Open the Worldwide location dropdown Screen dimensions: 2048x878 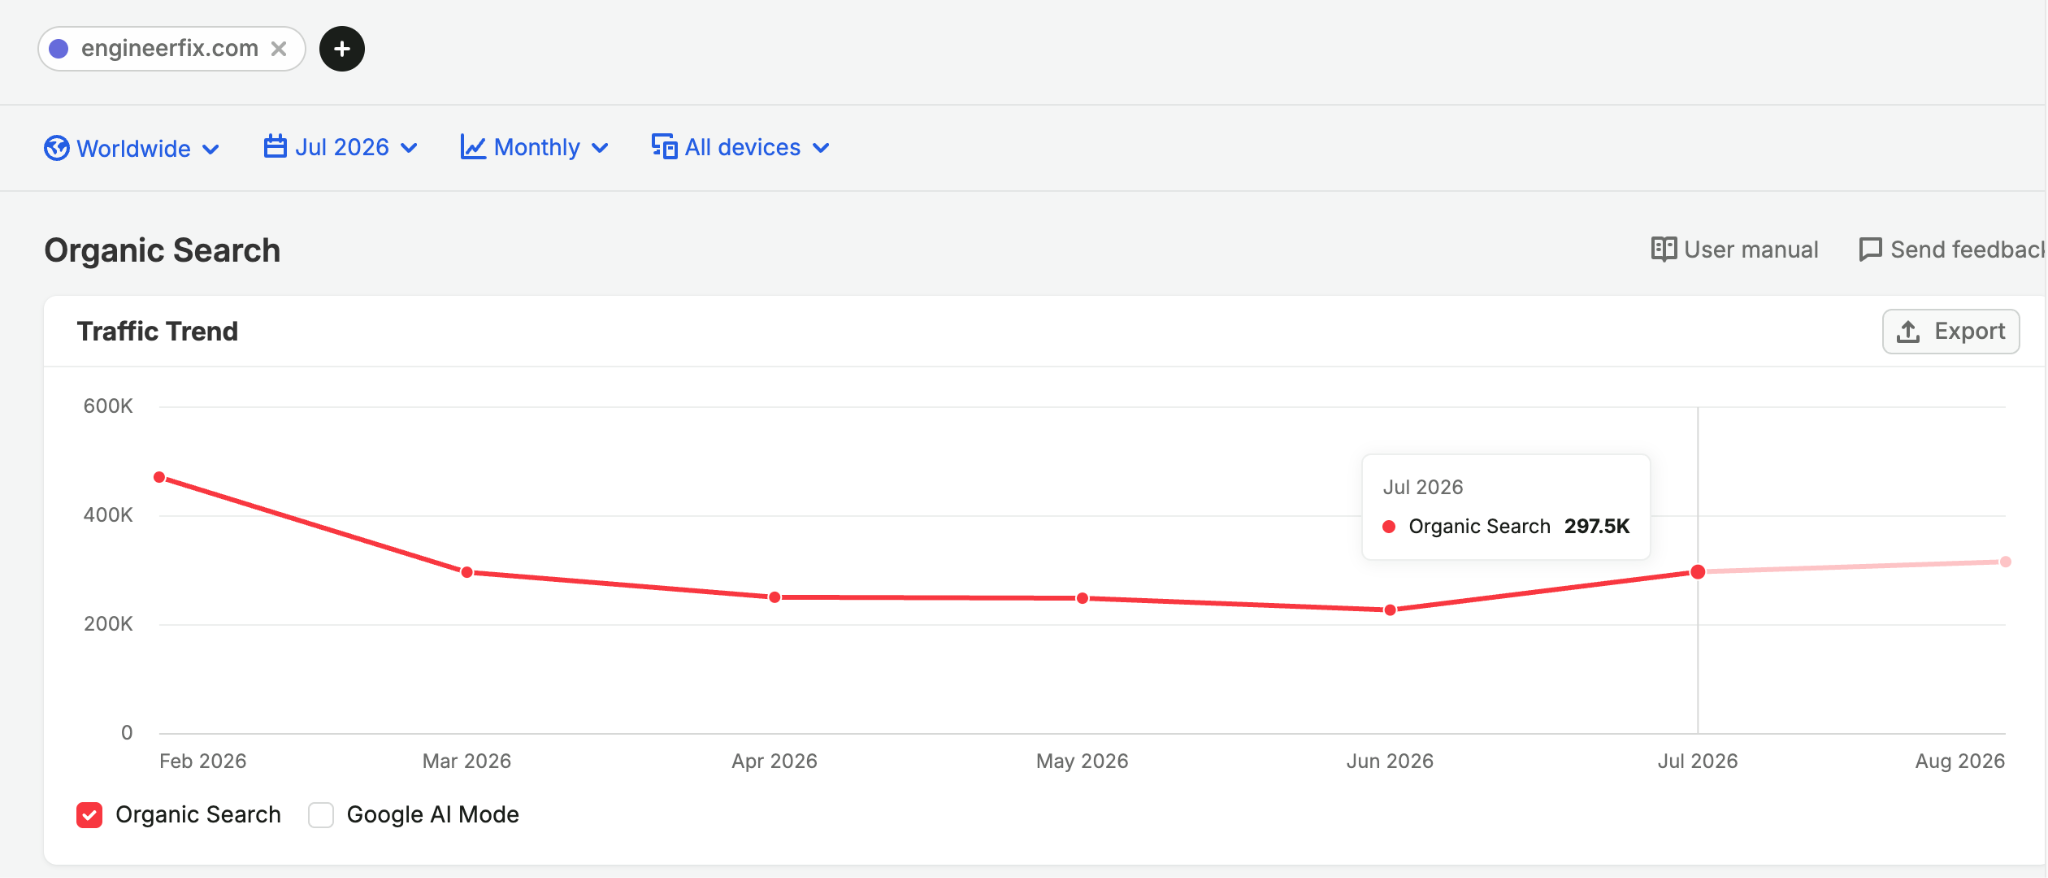132,148
